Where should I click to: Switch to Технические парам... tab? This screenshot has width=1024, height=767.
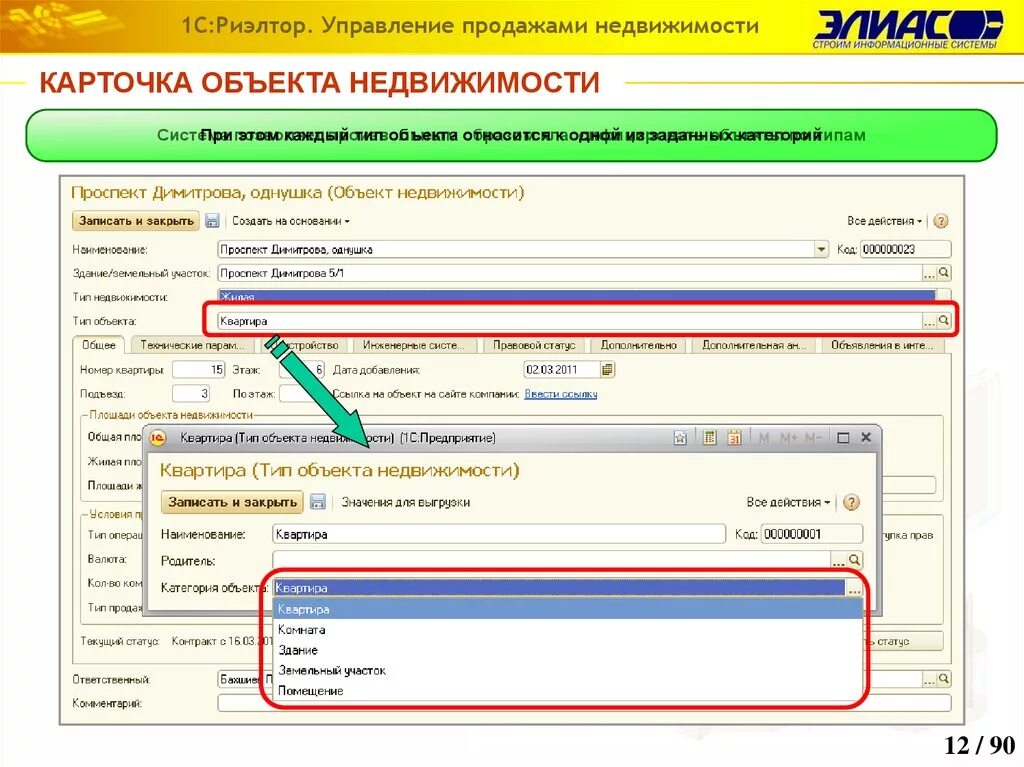pyautogui.click(x=192, y=345)
